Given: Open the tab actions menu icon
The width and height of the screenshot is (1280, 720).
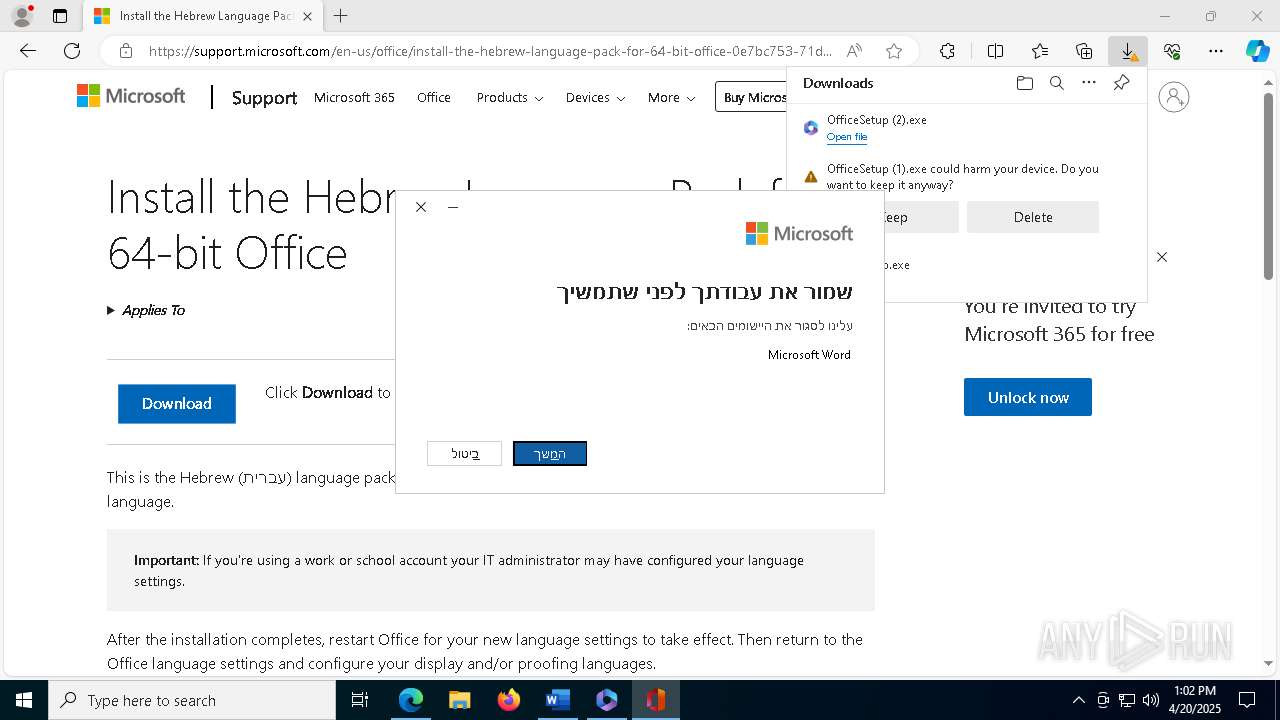Looking at the screenshot, I should [x=60, y=16].
